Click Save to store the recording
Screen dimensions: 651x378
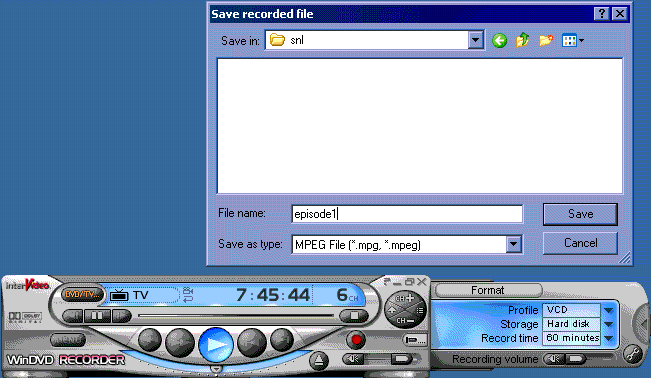pos(580,214)
